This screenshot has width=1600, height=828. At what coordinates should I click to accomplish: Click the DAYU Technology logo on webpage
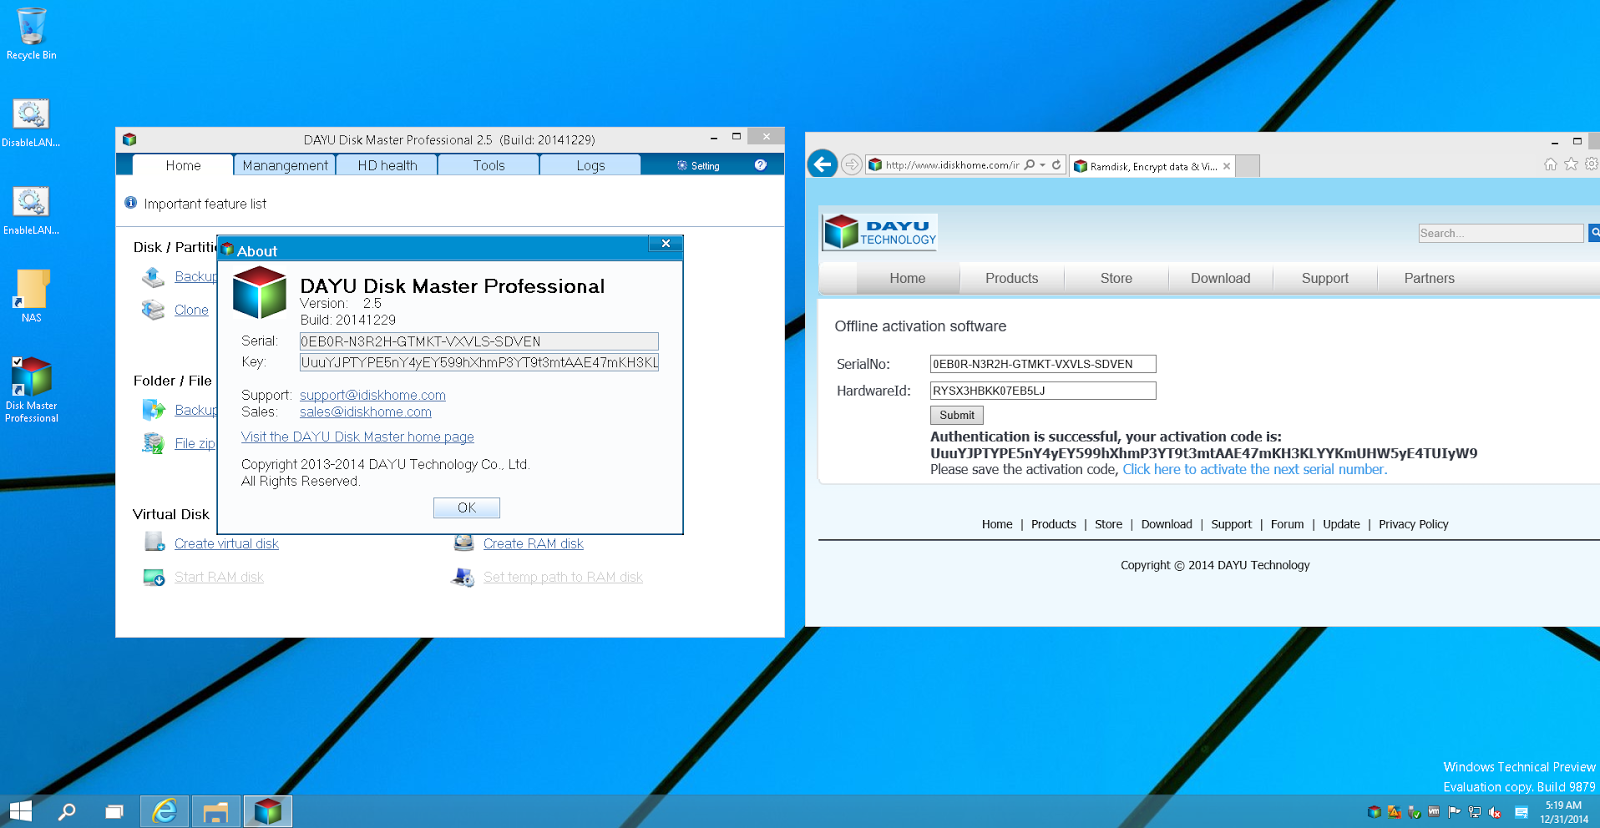pyautogui.click(x=880, y=231)
